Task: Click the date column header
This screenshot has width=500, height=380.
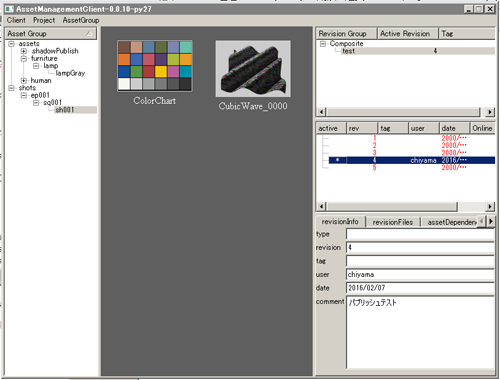Action: coord(454,128)
